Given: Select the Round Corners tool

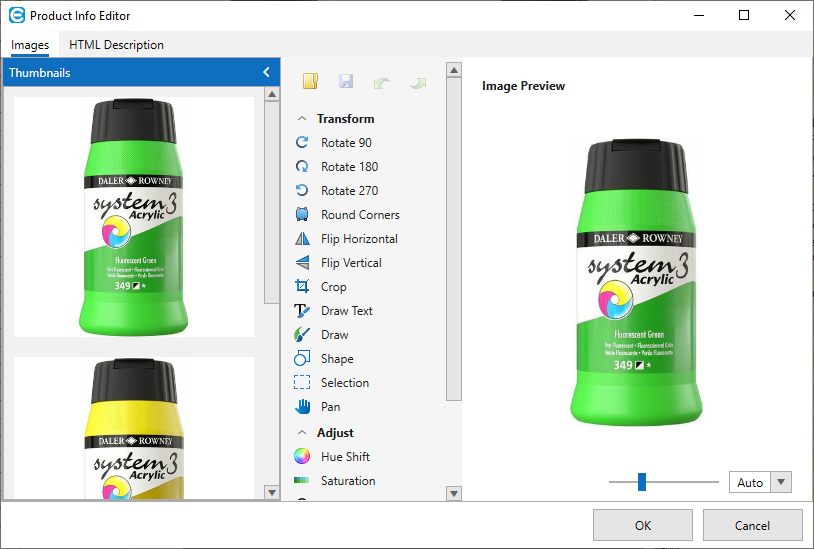Looking at the screenshot, I should coord(303,215).
